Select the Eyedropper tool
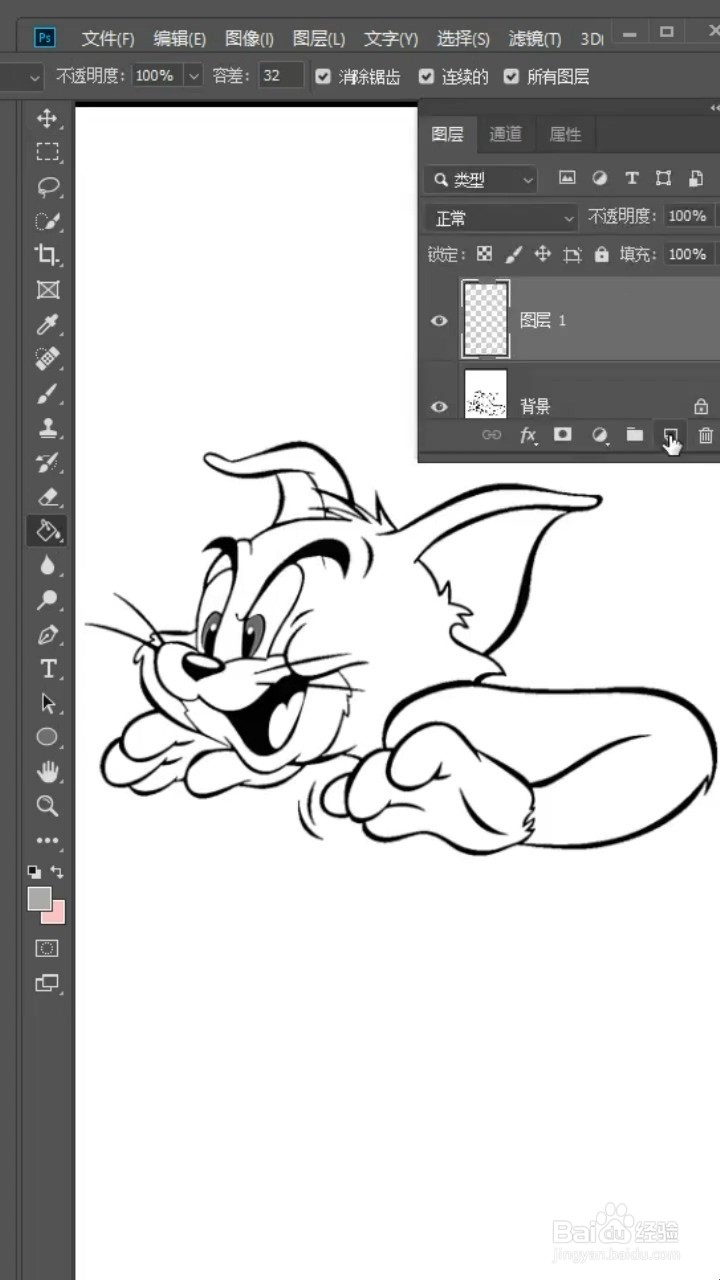The width and height of the screenshot is (720, 1280). (47, 324)
